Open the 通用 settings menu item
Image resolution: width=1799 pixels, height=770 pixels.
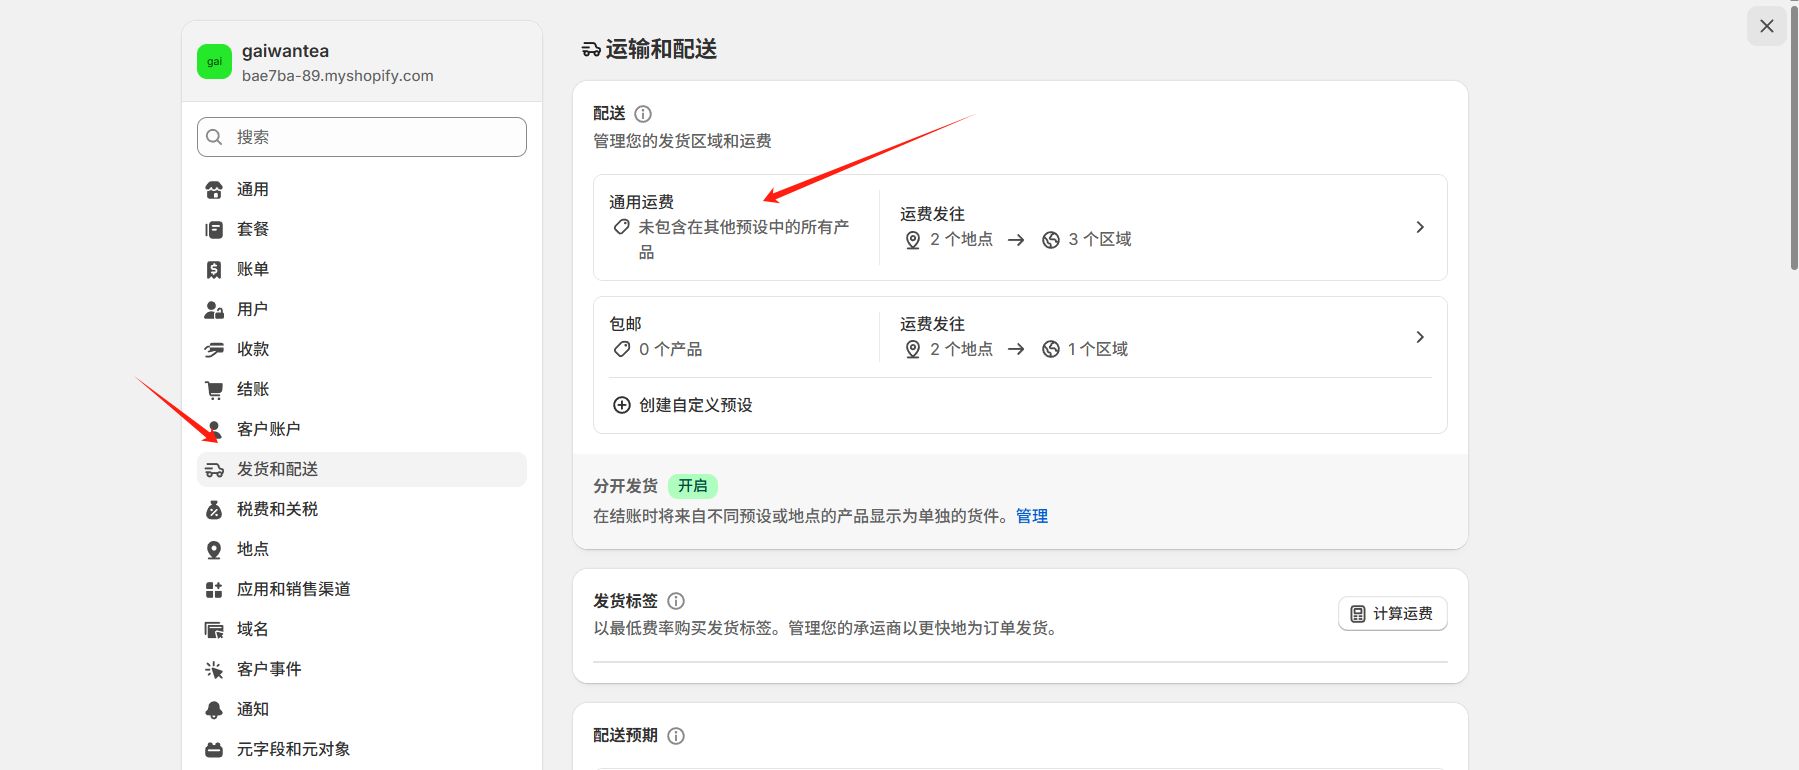point(362,190)
